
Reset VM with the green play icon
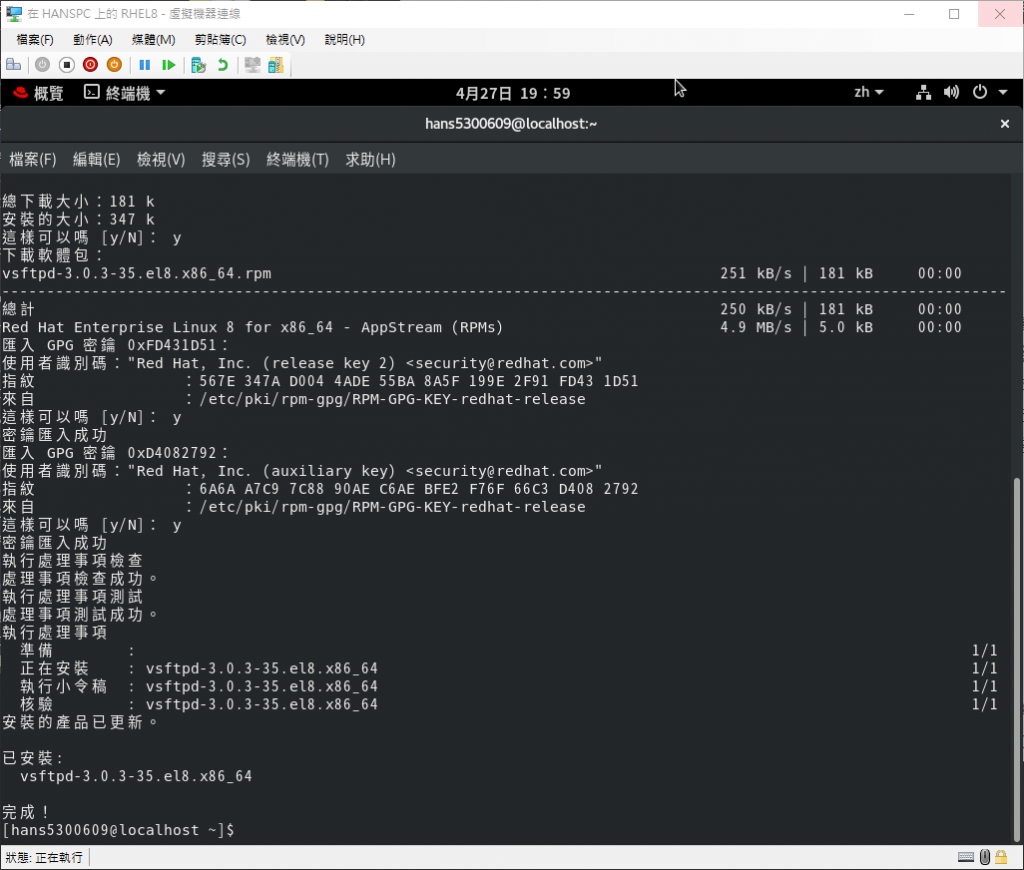(168, 65)
